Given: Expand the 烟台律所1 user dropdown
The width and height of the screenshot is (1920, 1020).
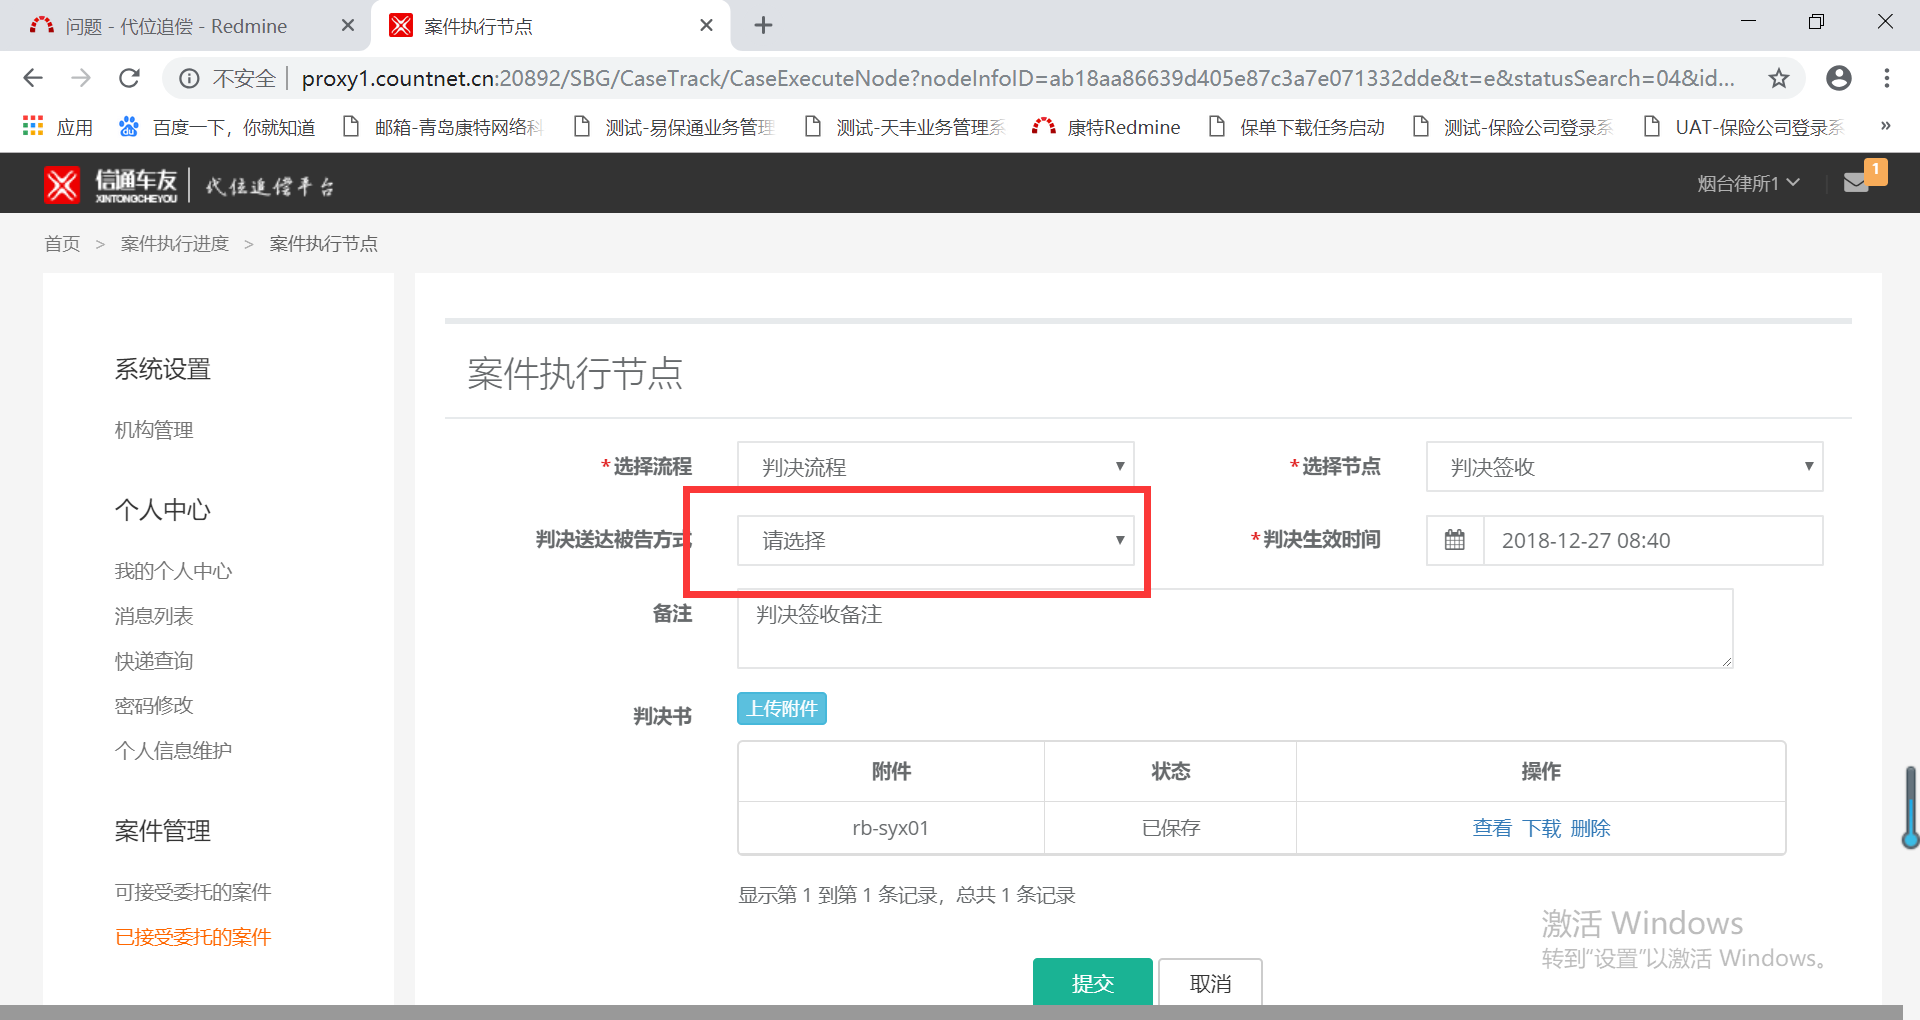Looking at the screenshot, I should 1748,183.
